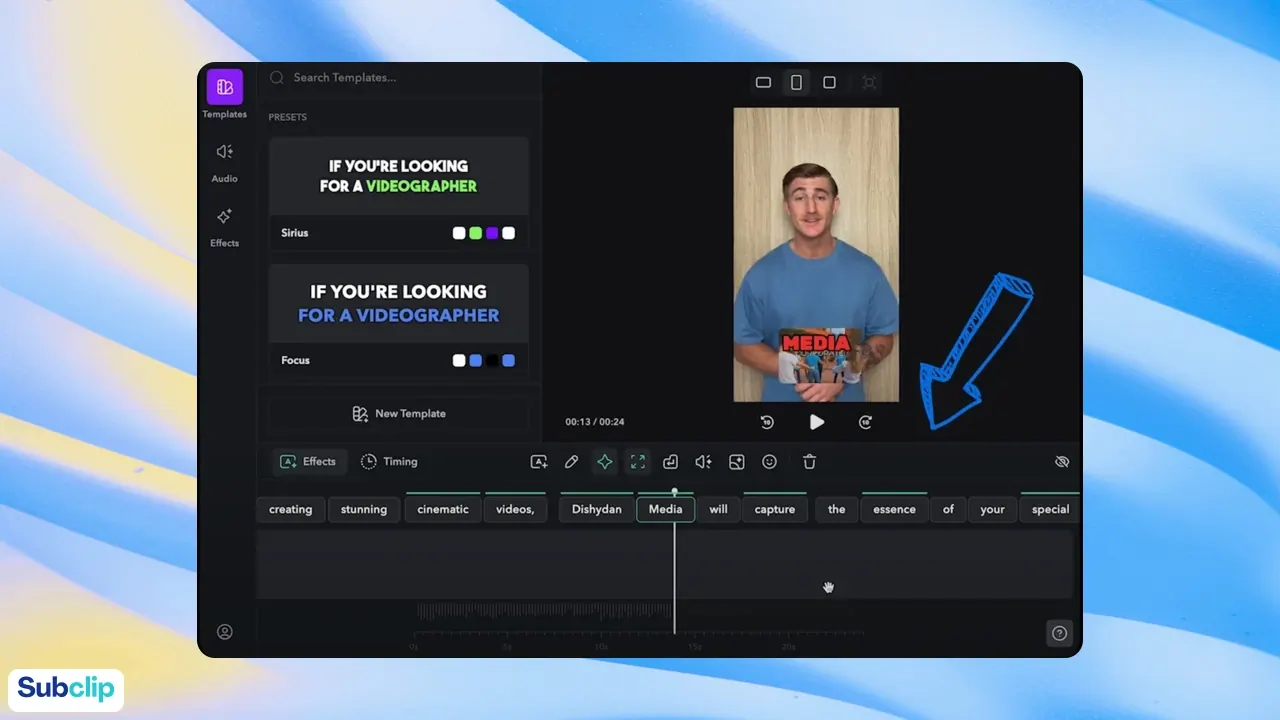Screen dimensions: 1280x720
Task: Delete with the trash can icon
Action: click(810, 462)
